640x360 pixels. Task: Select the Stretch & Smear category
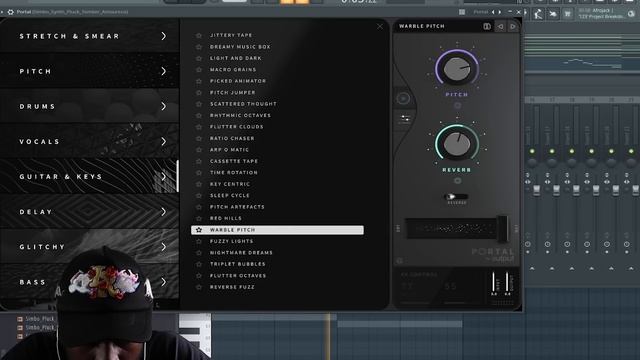[x=89, y=36]
